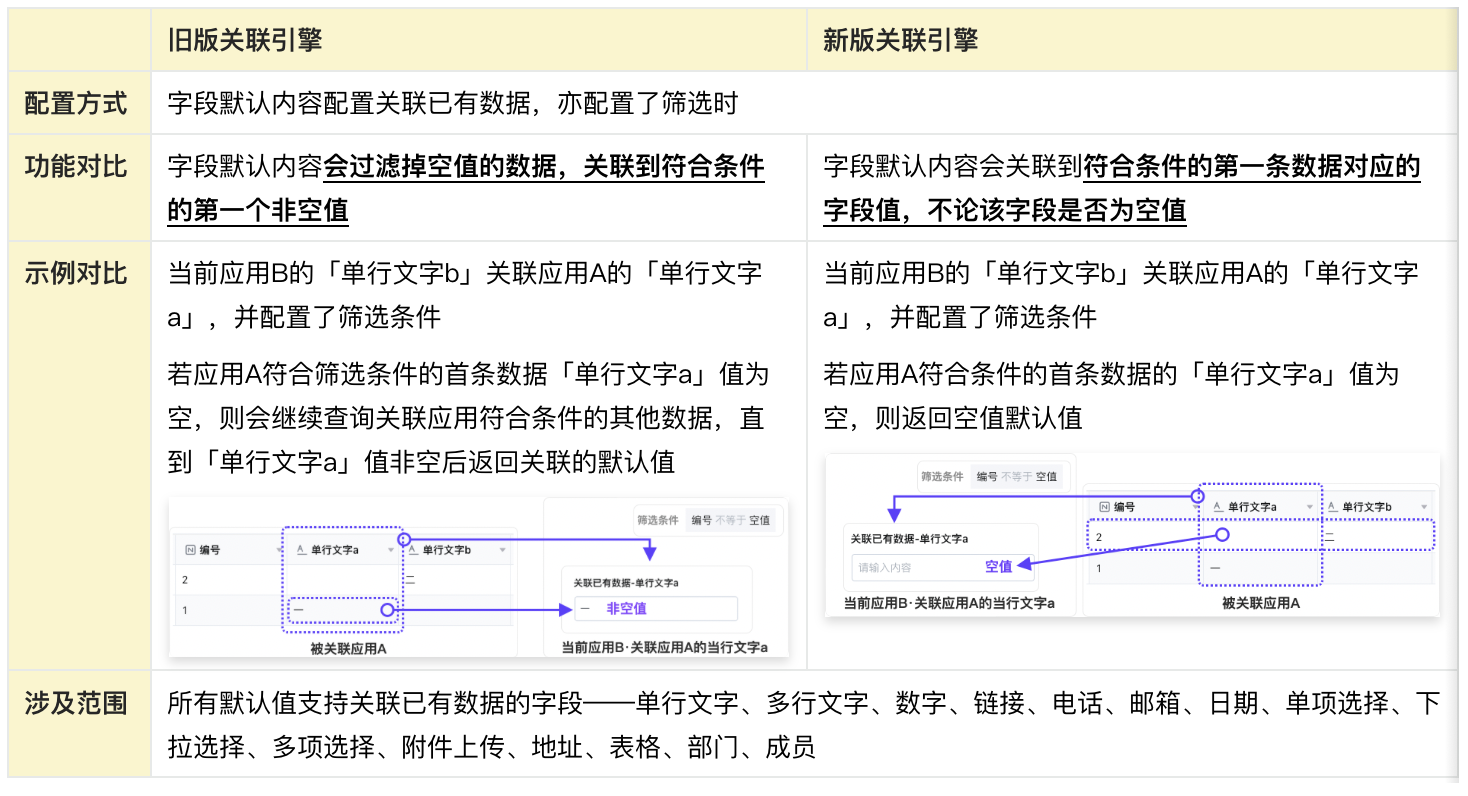Click caption 被关联应用A in new-engine example
The image size is (1468, 796).
point(1261,603)
